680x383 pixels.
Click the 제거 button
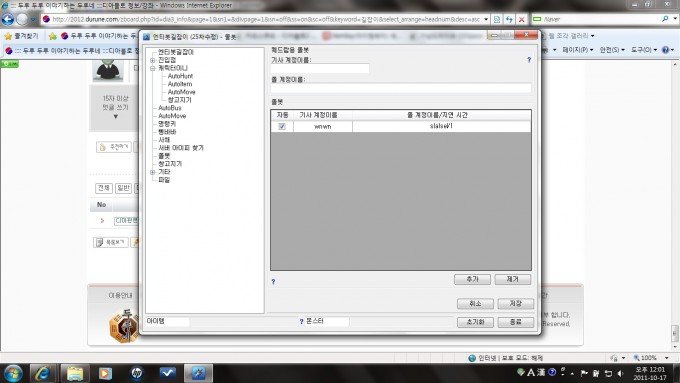[x=513, y=279]
